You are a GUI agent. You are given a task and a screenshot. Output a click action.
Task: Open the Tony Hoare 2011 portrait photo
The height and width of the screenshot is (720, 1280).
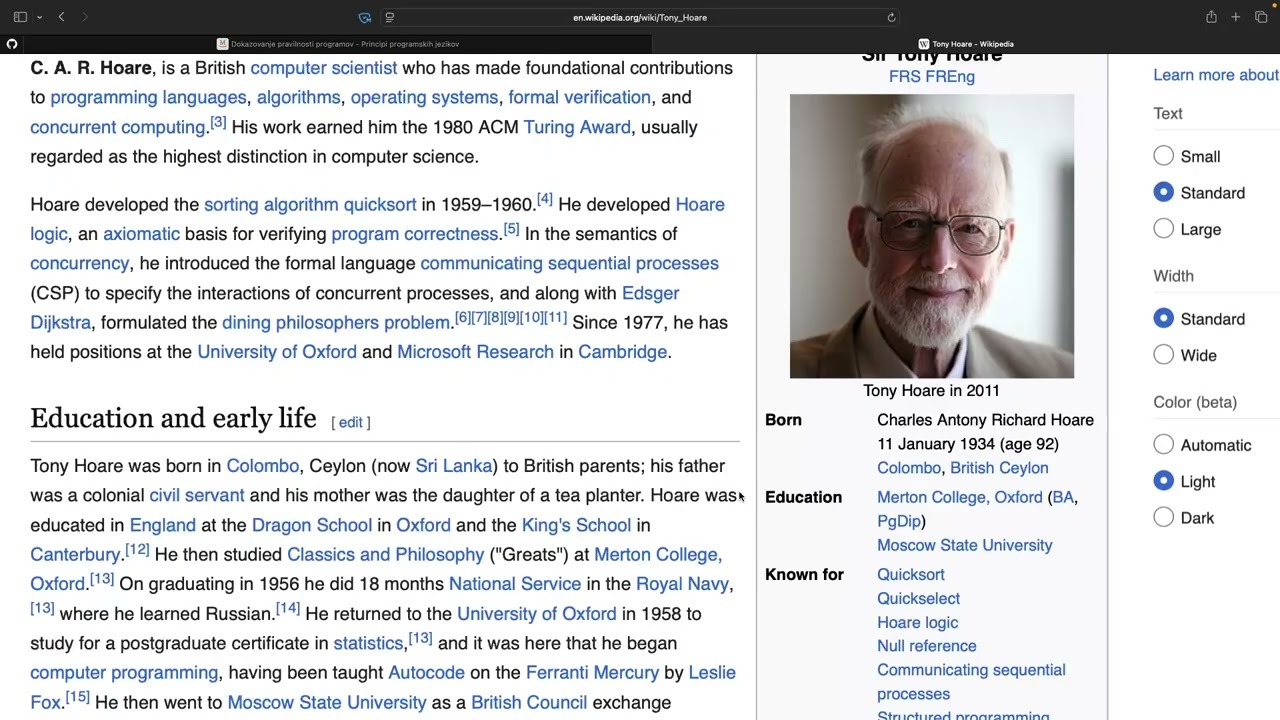[932, 236]
